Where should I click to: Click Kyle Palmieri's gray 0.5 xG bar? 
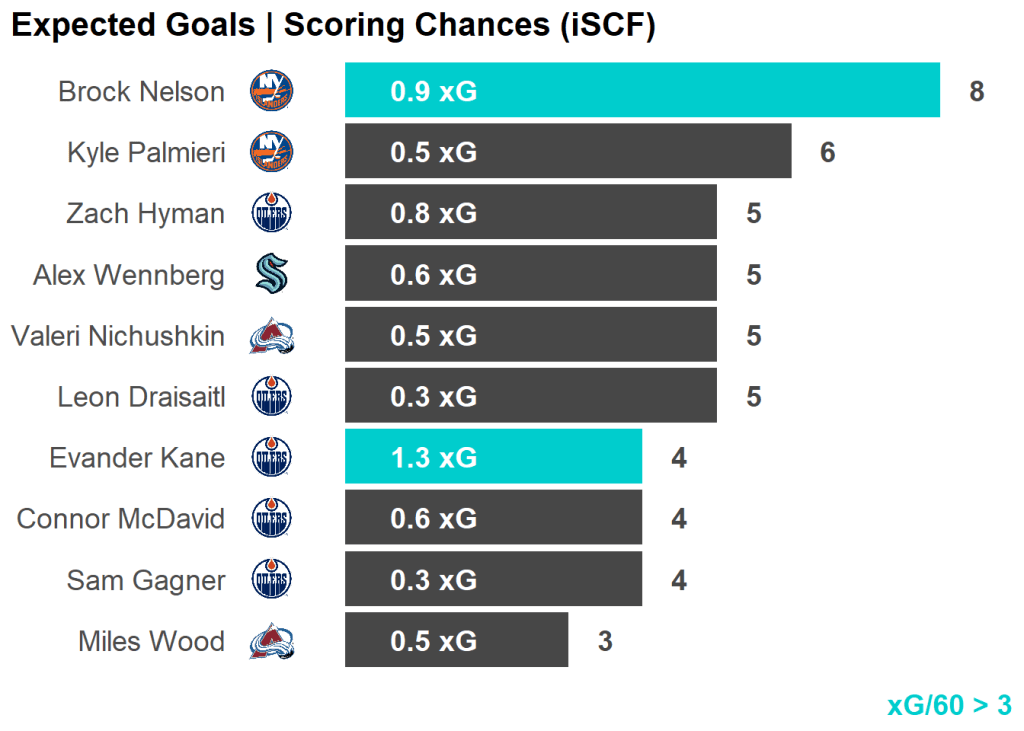(568, 152)
